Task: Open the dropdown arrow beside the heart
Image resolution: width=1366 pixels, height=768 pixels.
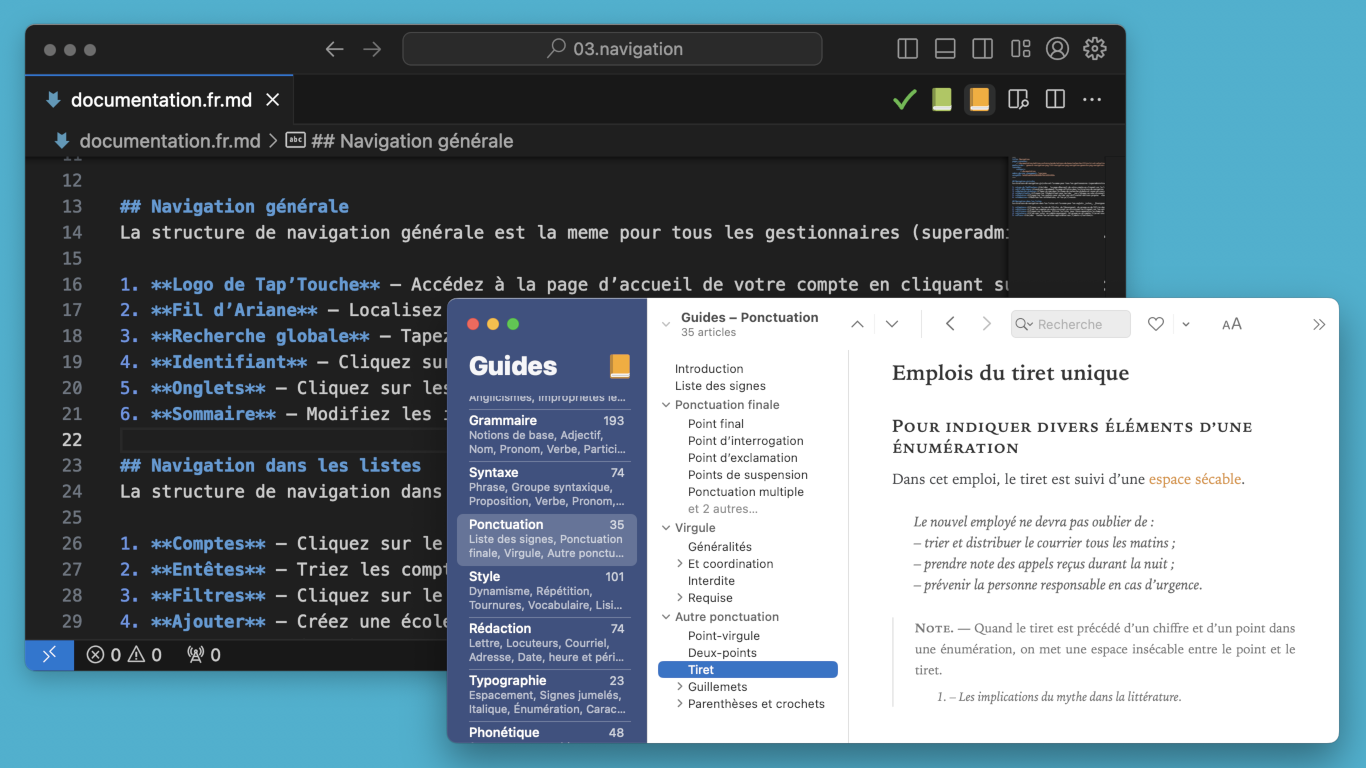Action: 1186,324
